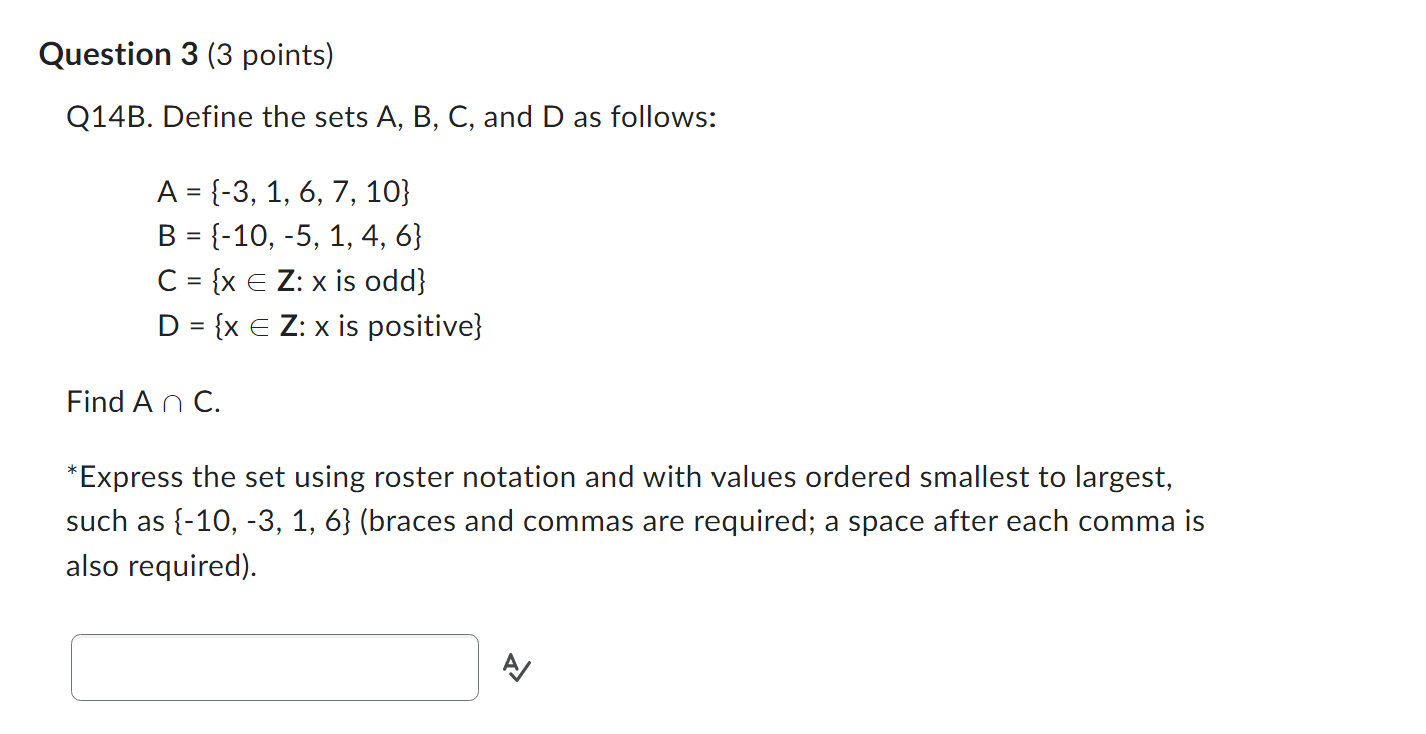Click the Find A ∩ C instruction

coord(141,401)
